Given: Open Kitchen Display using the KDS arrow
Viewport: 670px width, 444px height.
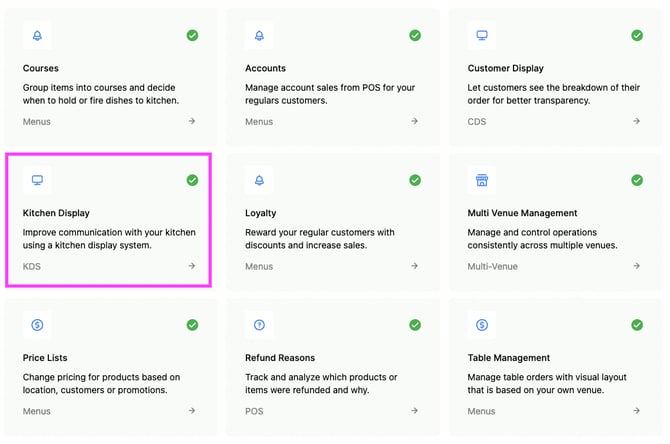Looking at the screenshot, I should tap(192, 266).
